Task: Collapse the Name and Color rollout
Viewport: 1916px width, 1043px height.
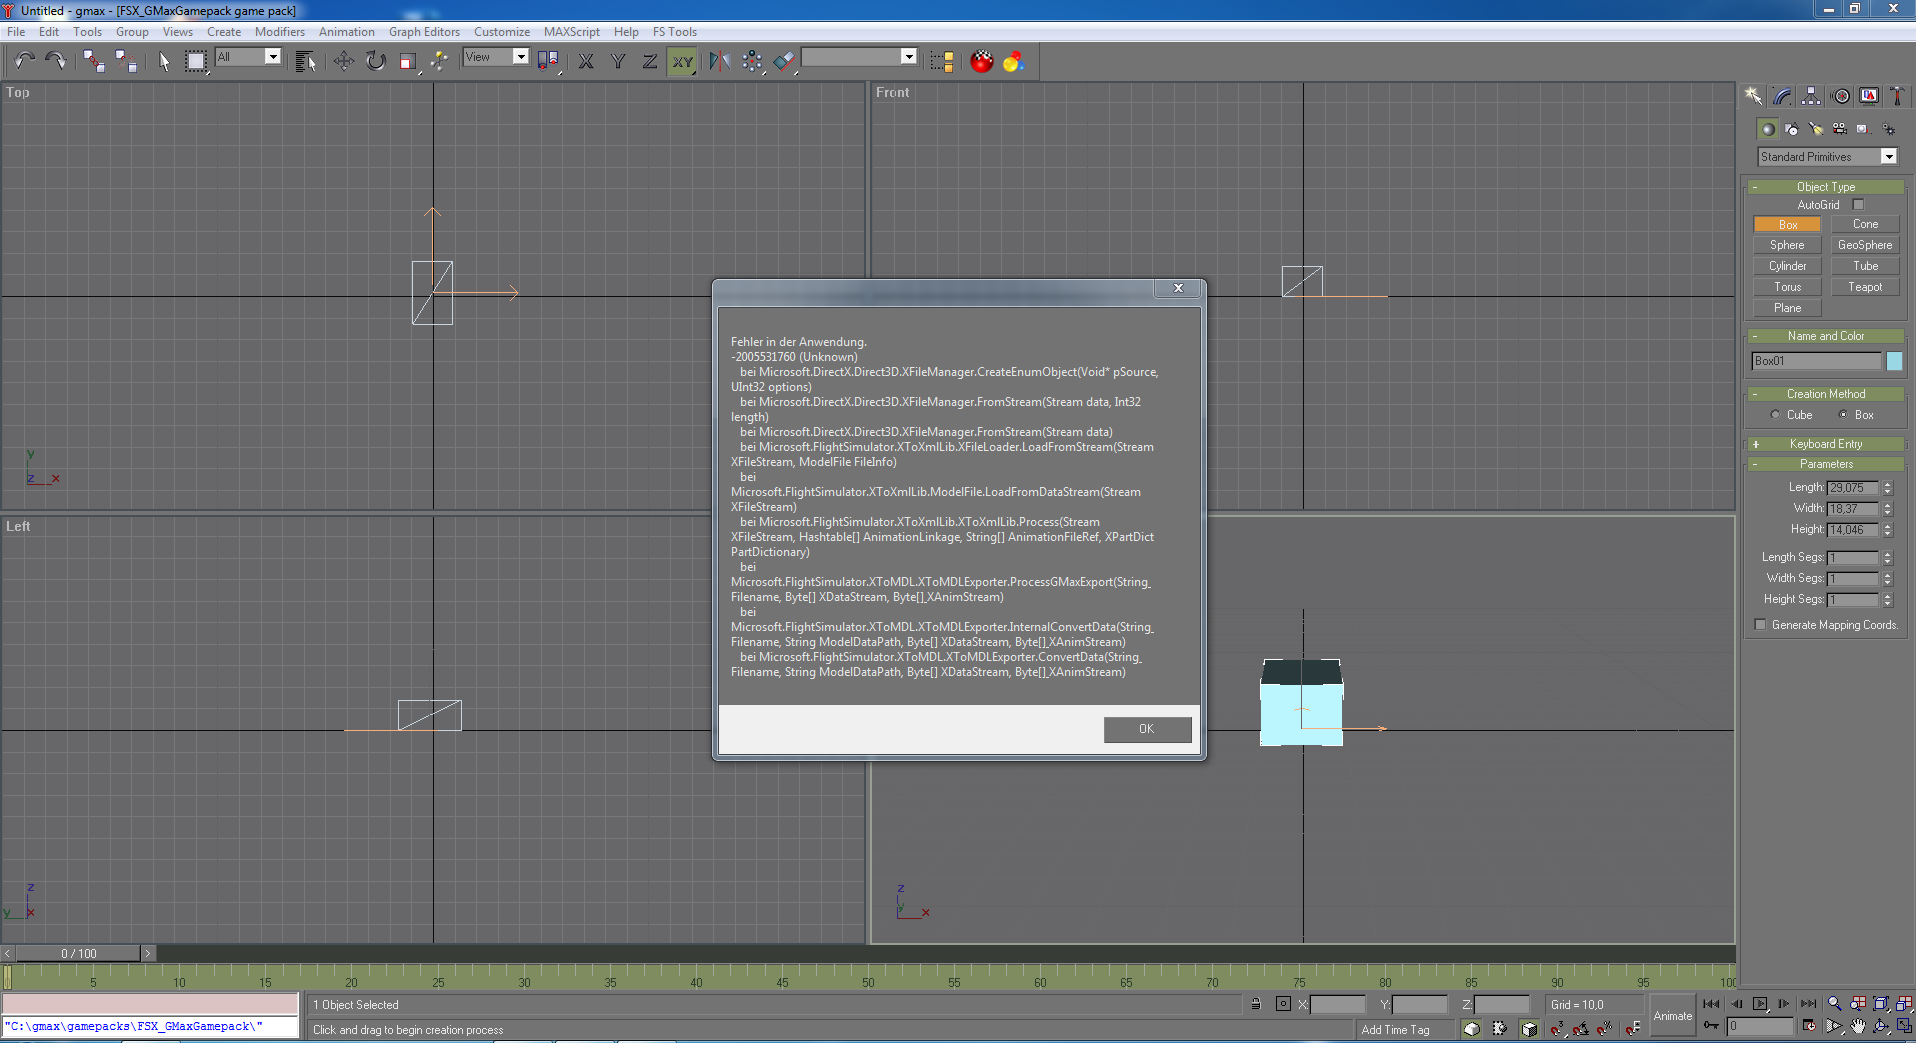Action: [x=1826, y=336]
